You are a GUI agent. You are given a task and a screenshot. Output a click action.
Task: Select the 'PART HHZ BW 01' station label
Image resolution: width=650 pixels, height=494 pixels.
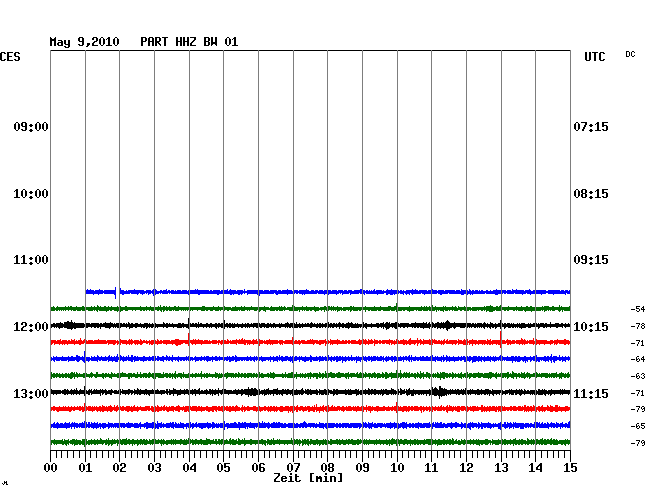[x=189, y=42]
